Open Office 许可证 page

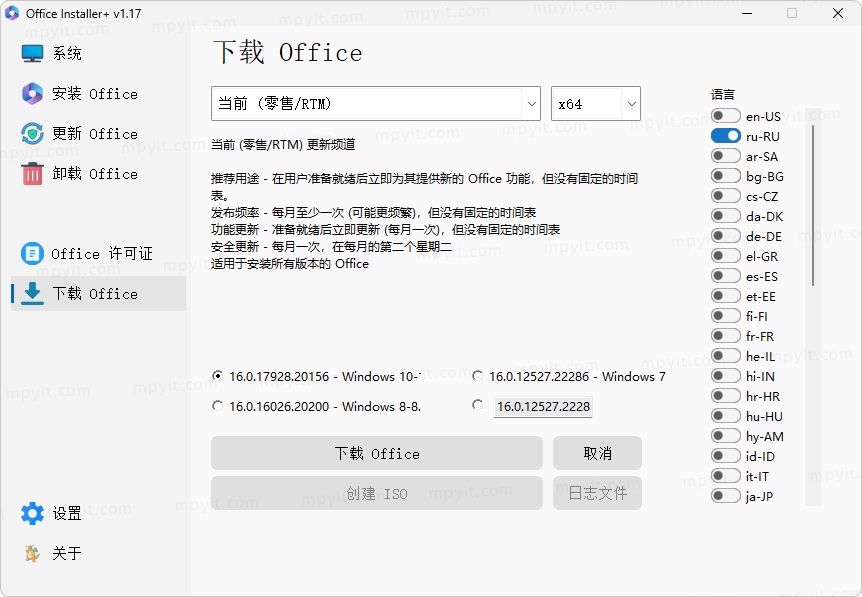[98, 253]
